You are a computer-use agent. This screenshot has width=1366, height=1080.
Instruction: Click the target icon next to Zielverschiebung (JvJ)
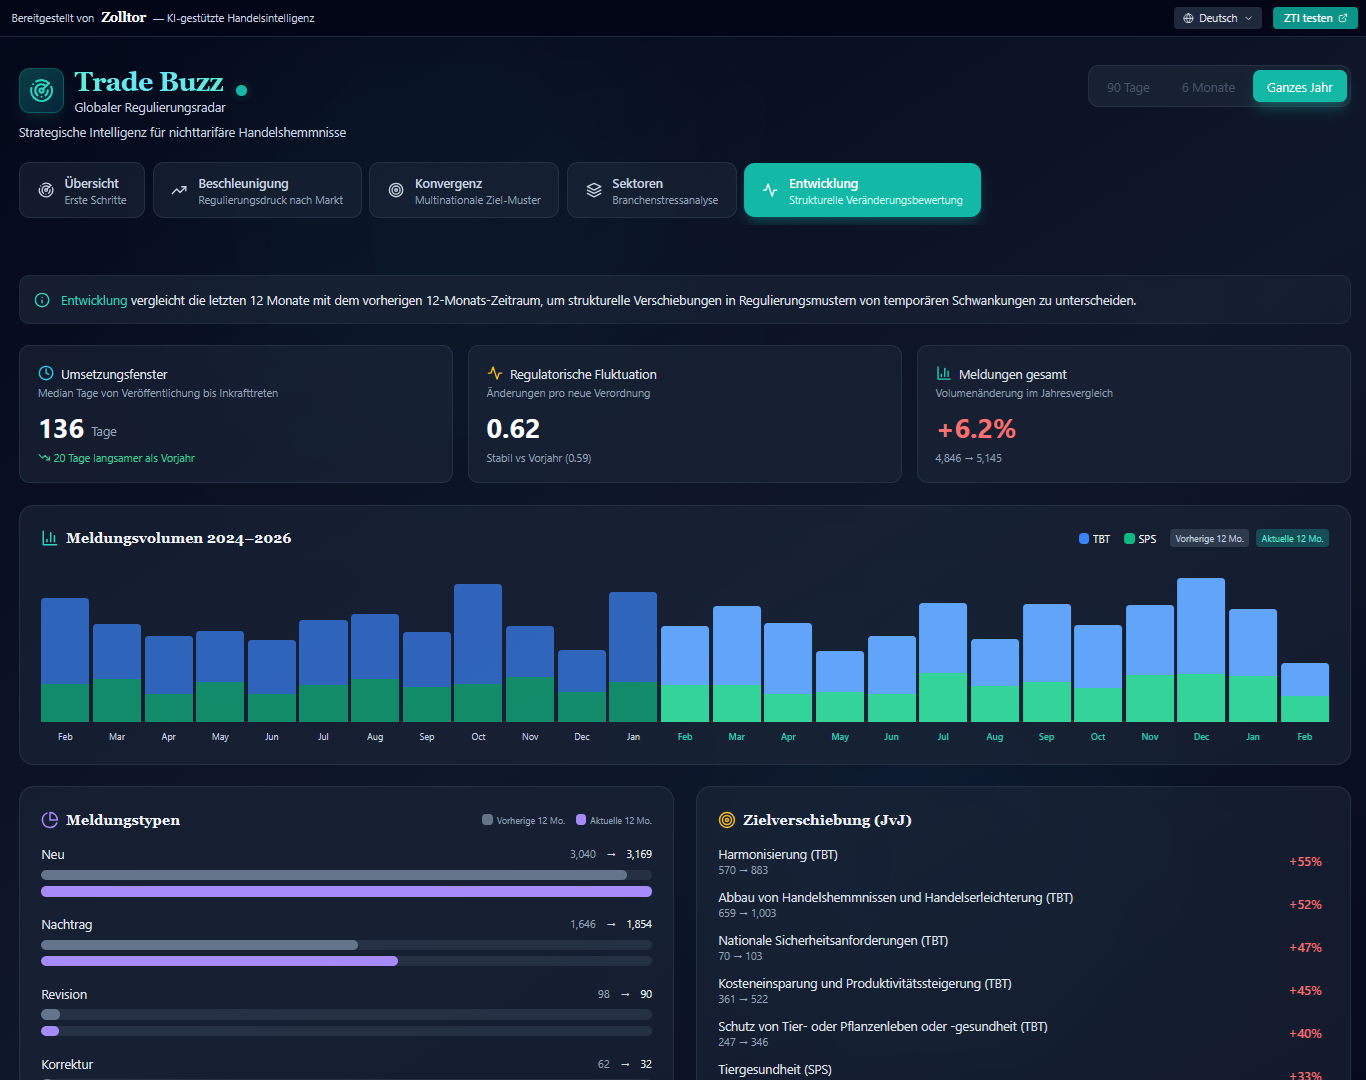coord(727,819)
